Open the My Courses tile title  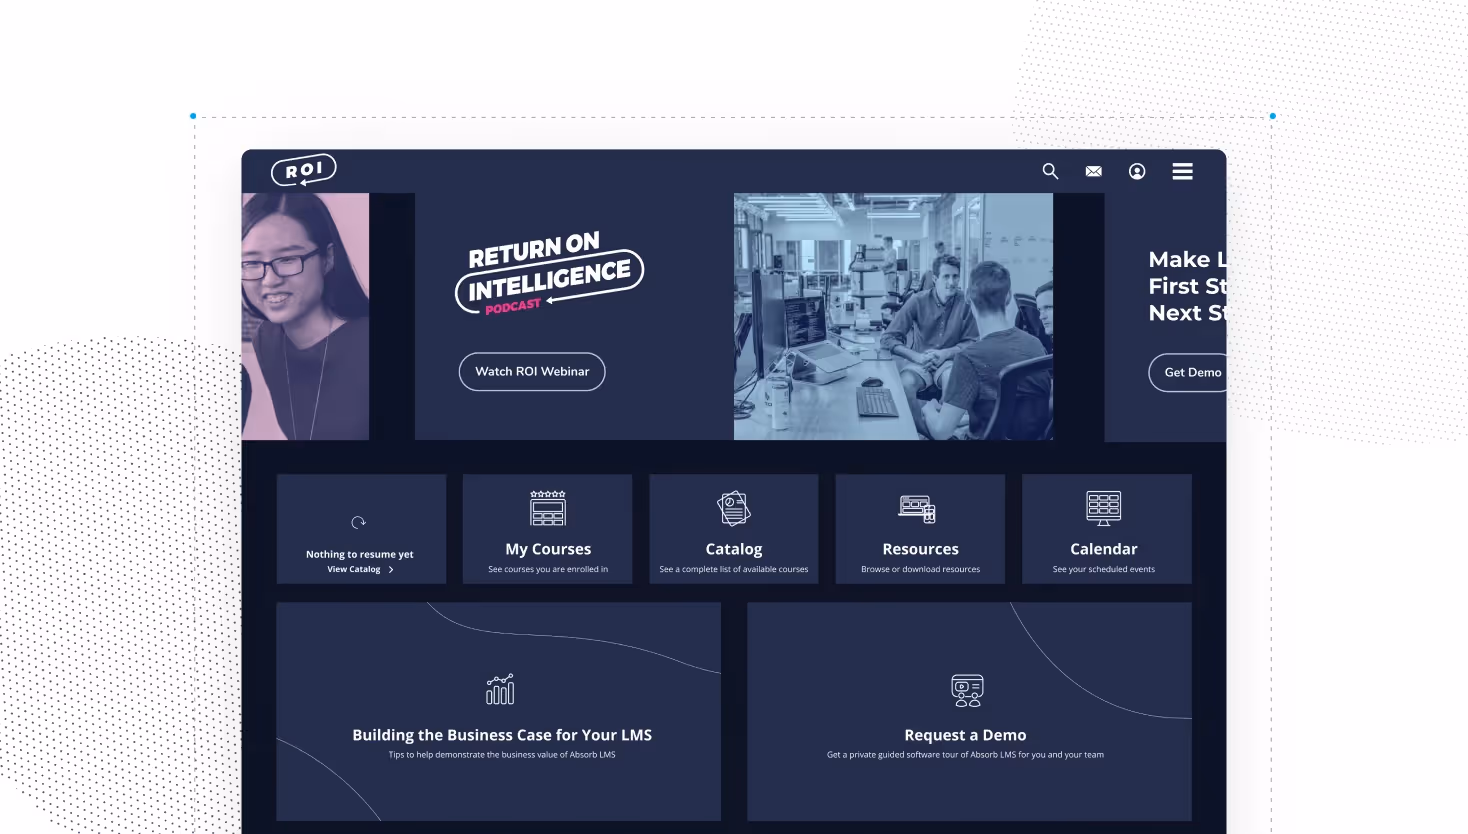point(548,549)
